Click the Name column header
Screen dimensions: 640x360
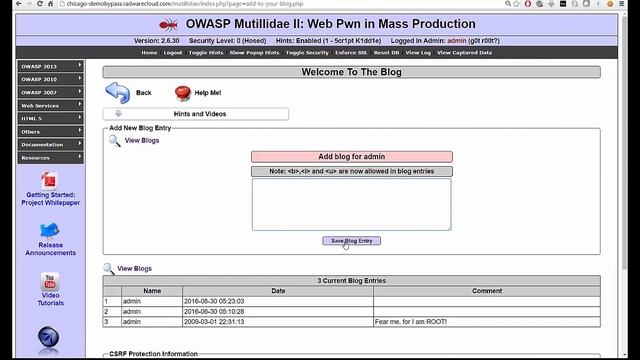152,291
